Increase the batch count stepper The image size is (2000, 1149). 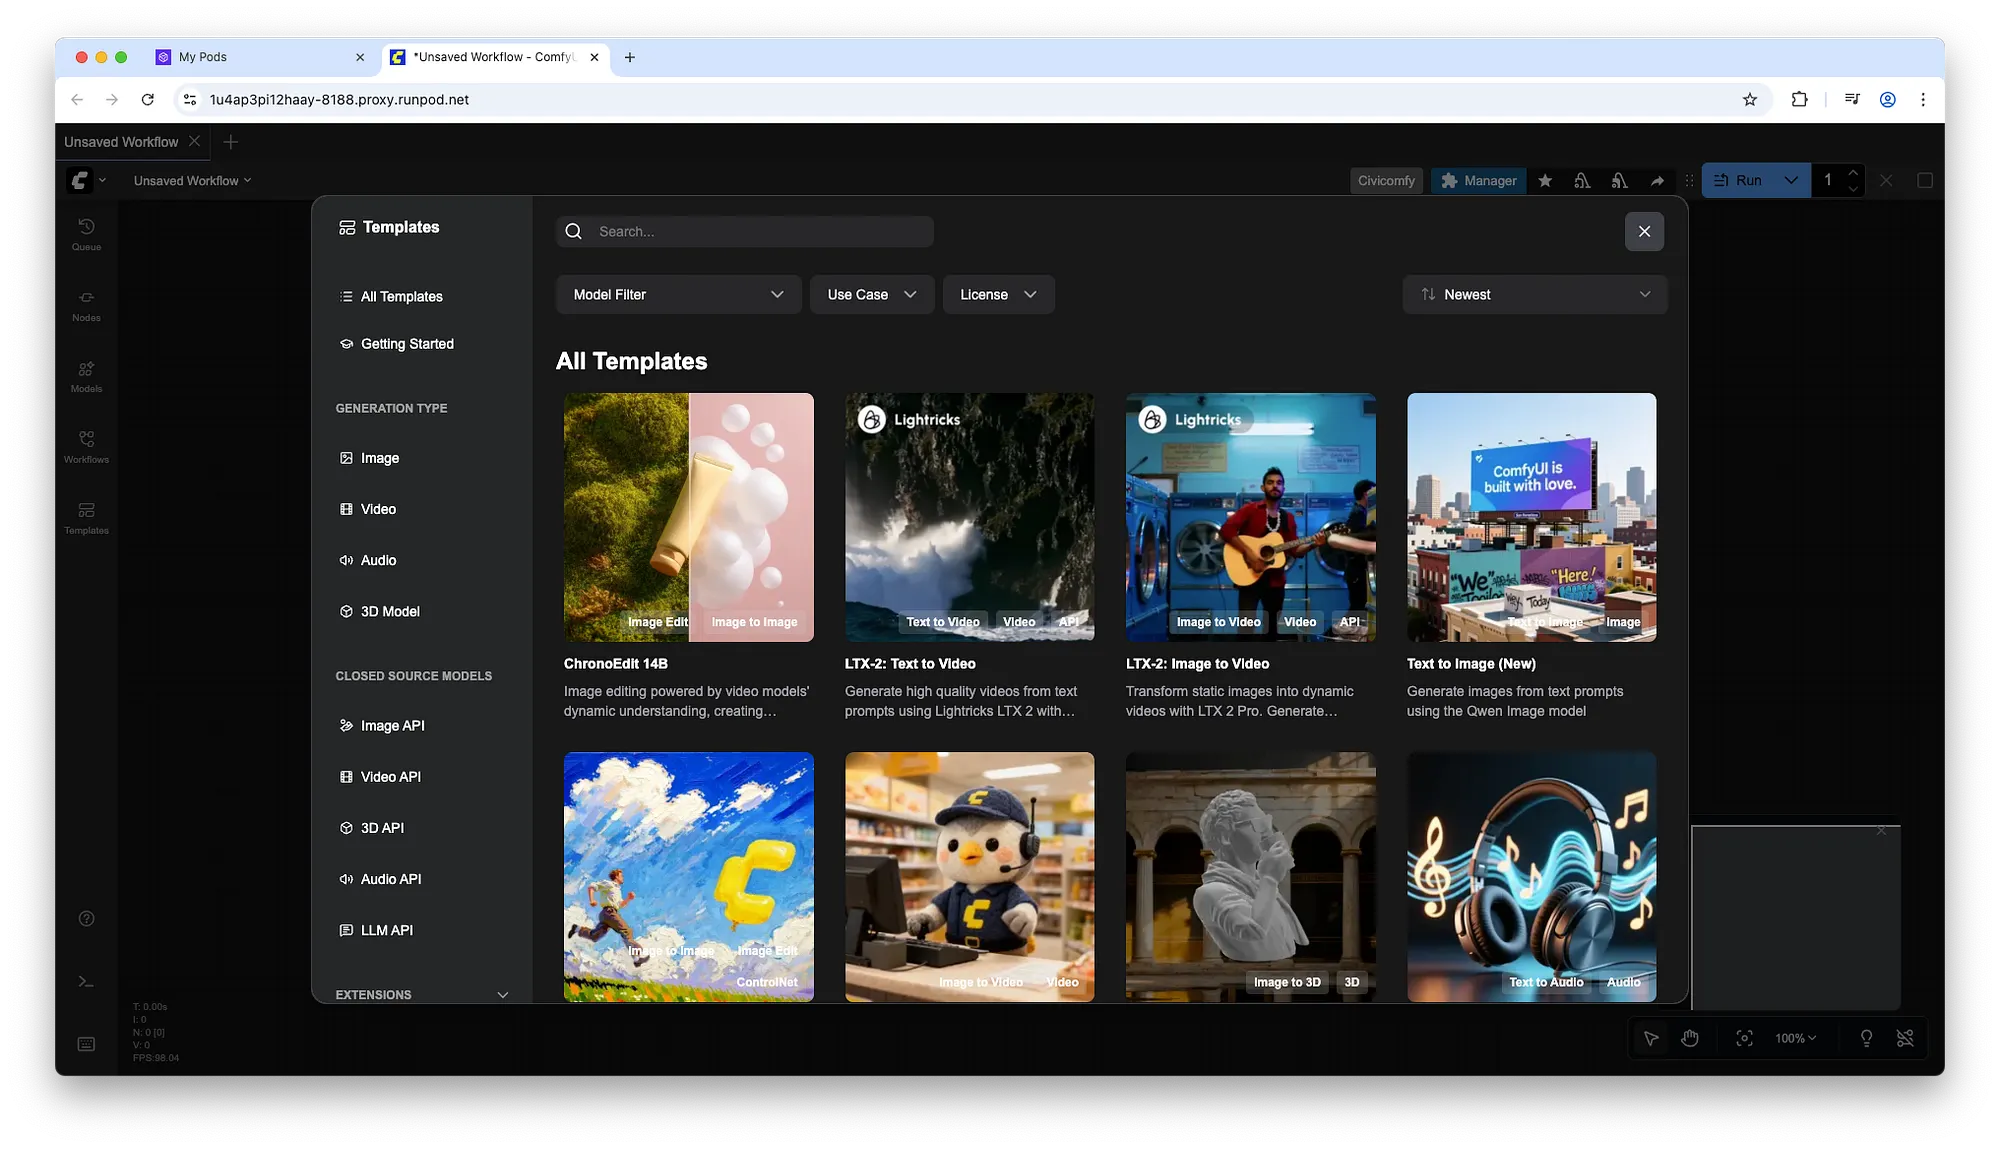coord(1852,172)
